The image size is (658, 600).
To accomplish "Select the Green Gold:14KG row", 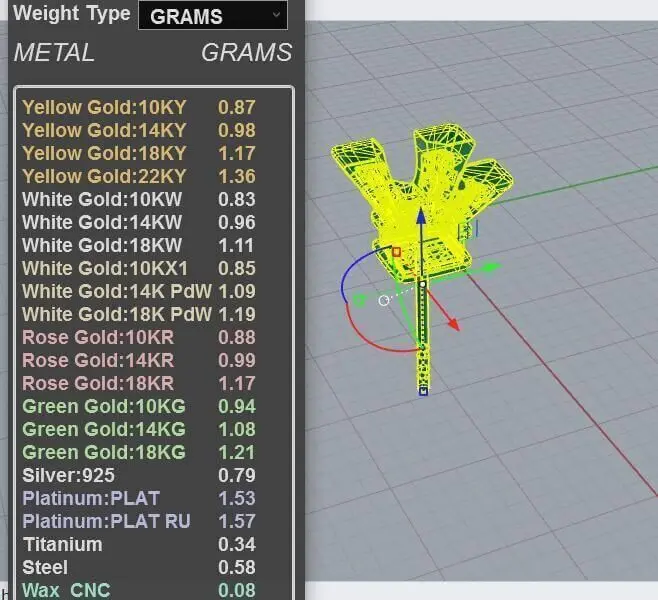I will (139, 429).
